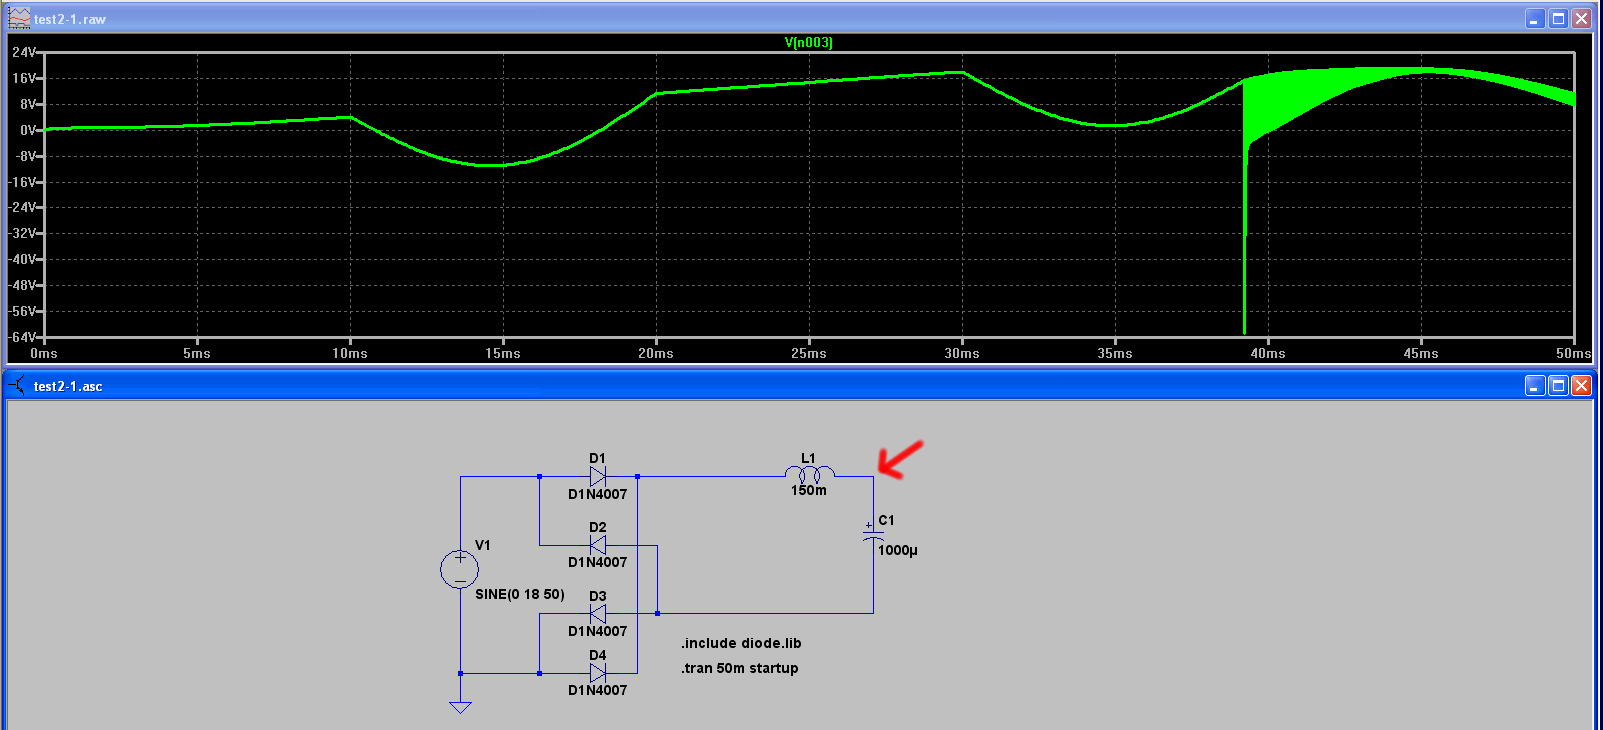Viewport: 1603px width, 730px height.
Task: Select the D4 diode symbol
Action: pos(598,673)
